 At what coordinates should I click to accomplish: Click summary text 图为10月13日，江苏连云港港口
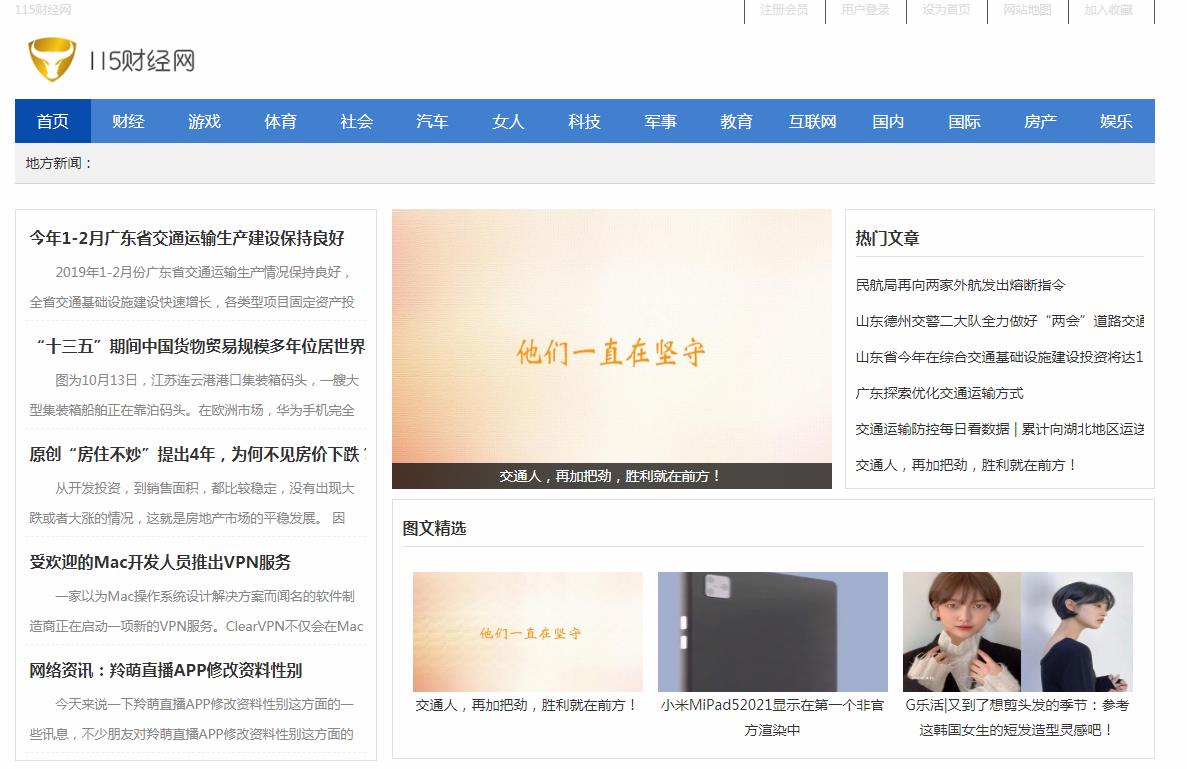[194, 395]
